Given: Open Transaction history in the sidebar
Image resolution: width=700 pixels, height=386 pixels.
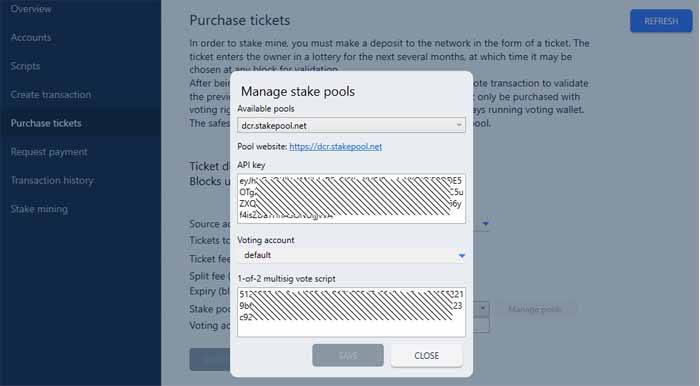Looking at the screenshot, I should pos(52,180).
